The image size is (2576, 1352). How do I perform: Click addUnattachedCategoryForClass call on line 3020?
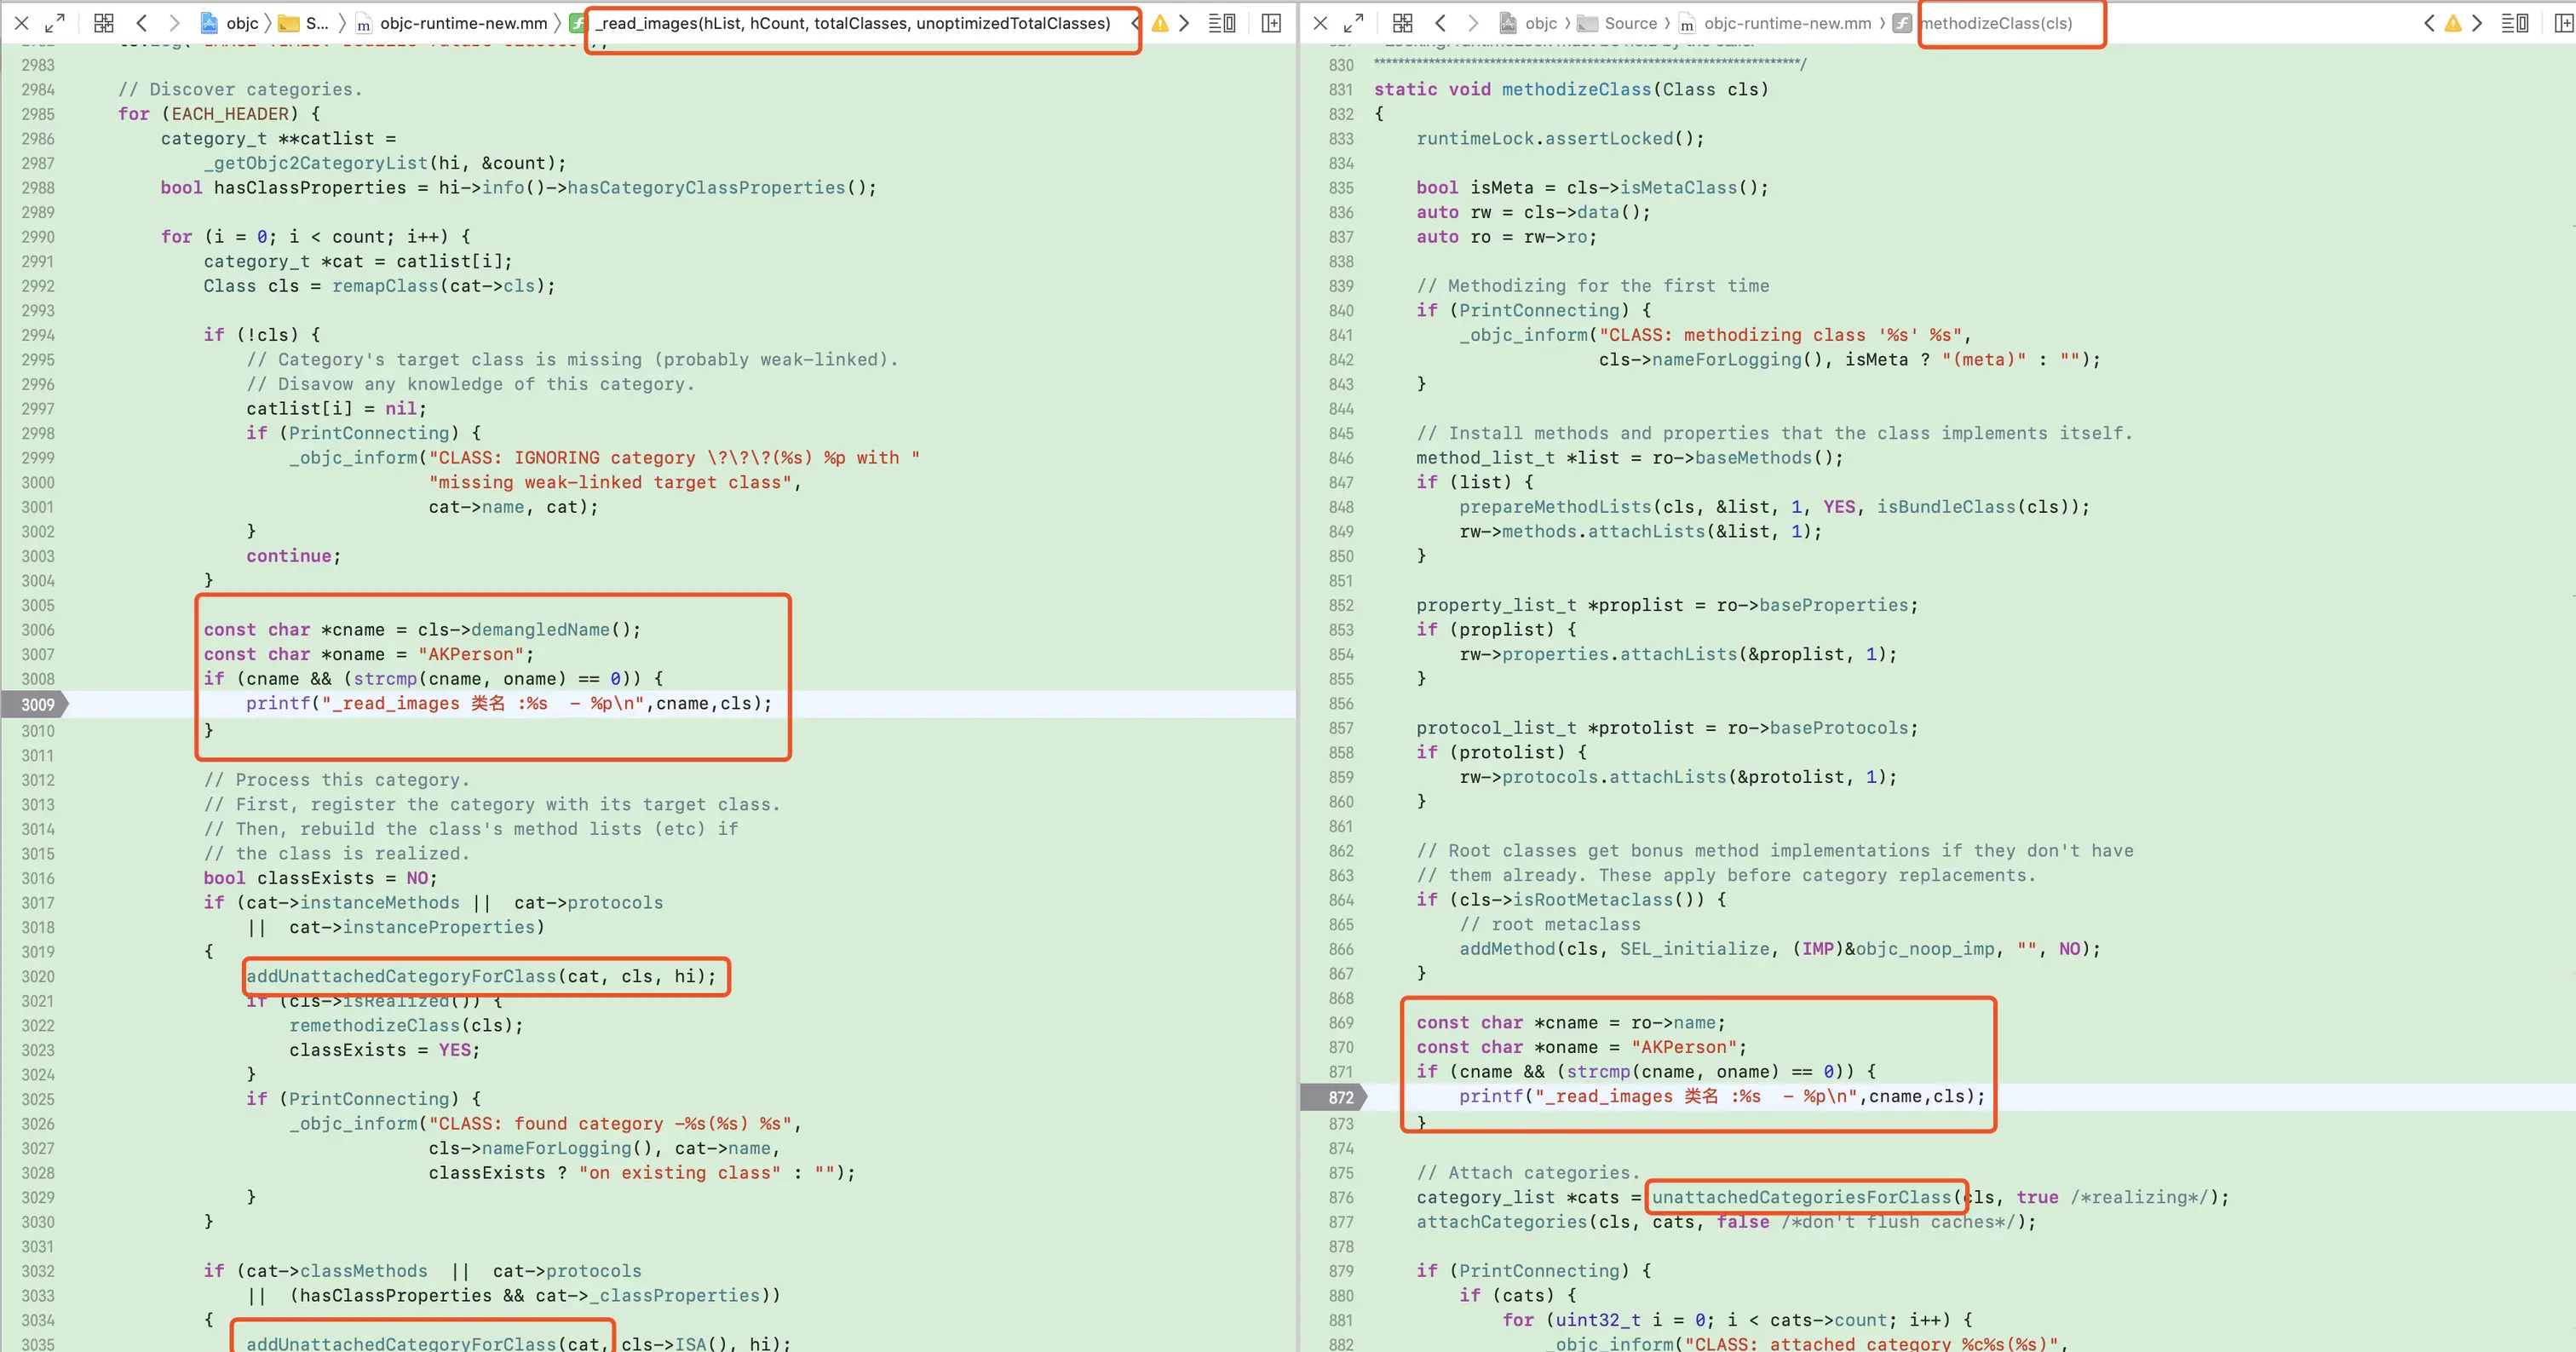point(401,976)
